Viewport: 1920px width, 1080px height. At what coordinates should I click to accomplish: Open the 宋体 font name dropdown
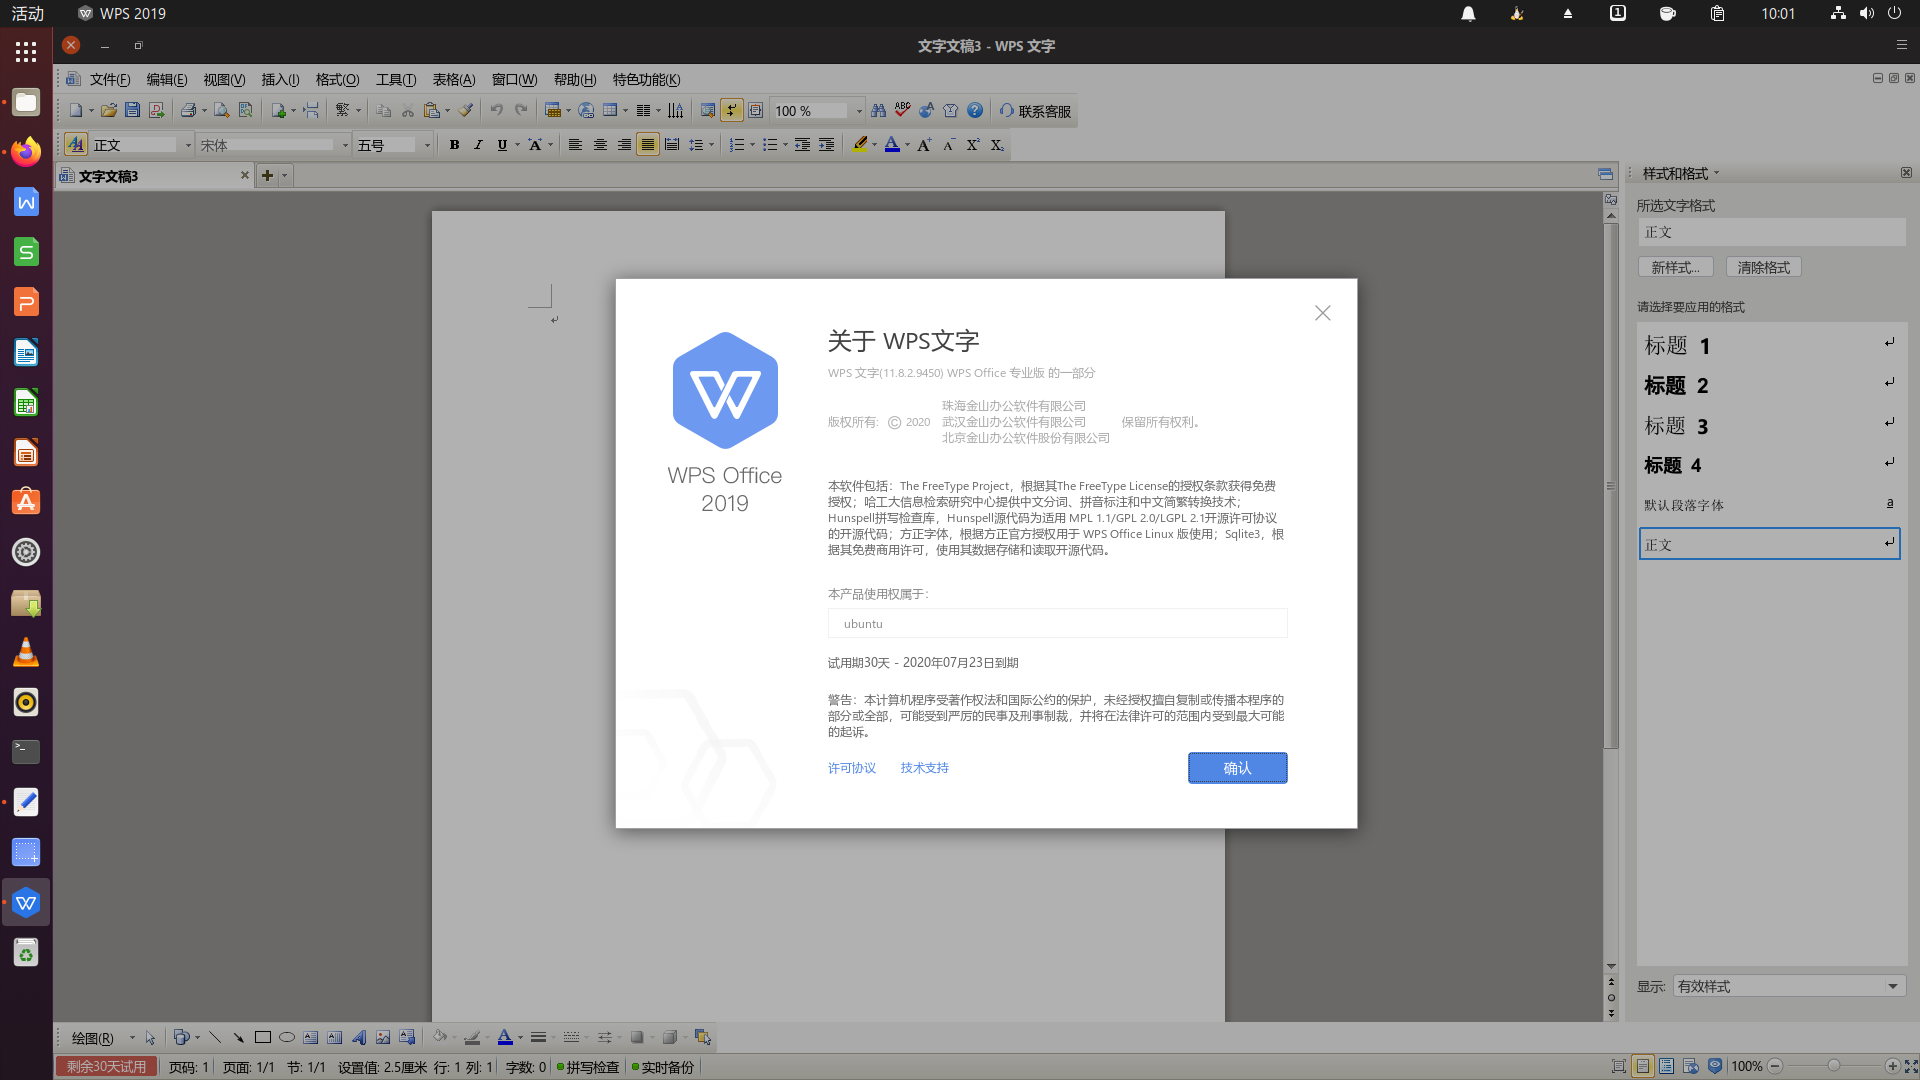point(345,145)
